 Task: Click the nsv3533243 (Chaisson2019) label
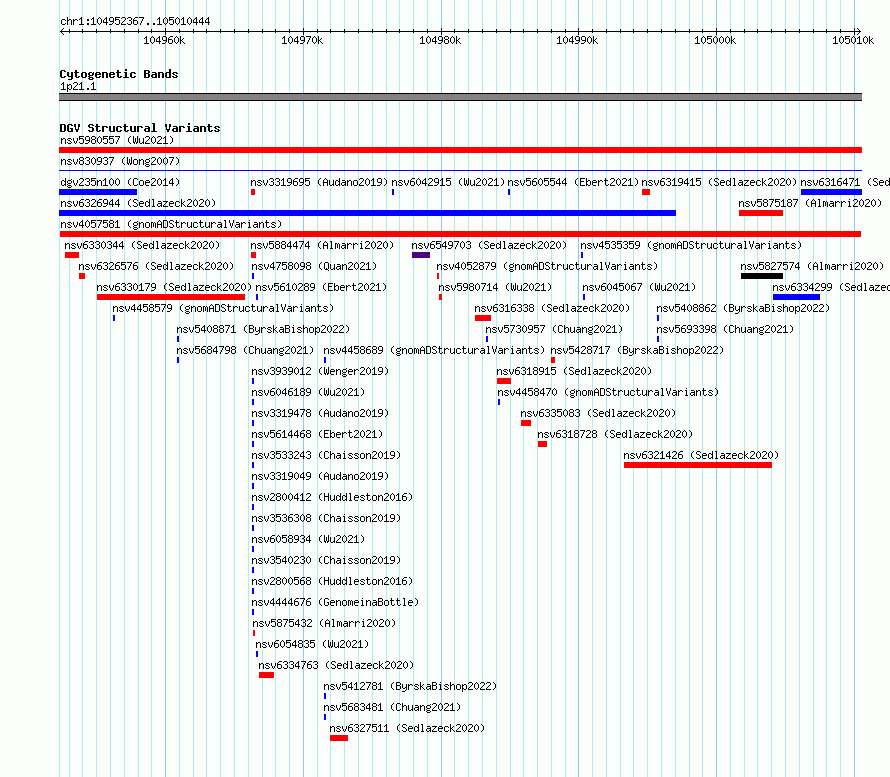(x=326, y=455)
